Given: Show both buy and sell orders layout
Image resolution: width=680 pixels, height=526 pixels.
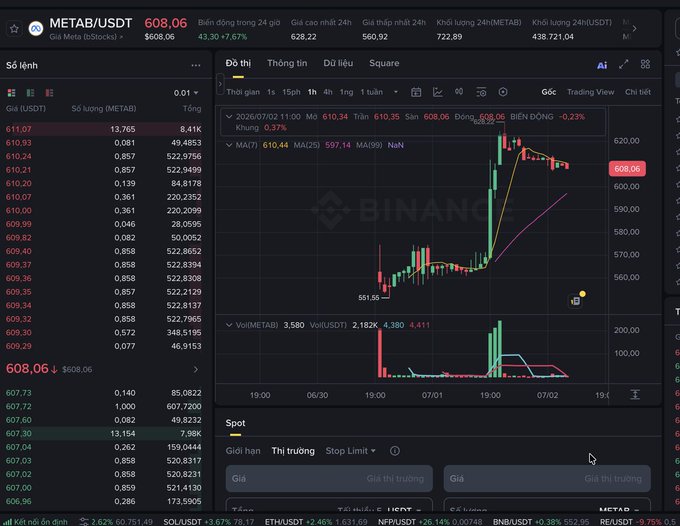Looking at the screenshot, I should coord(12,93).
